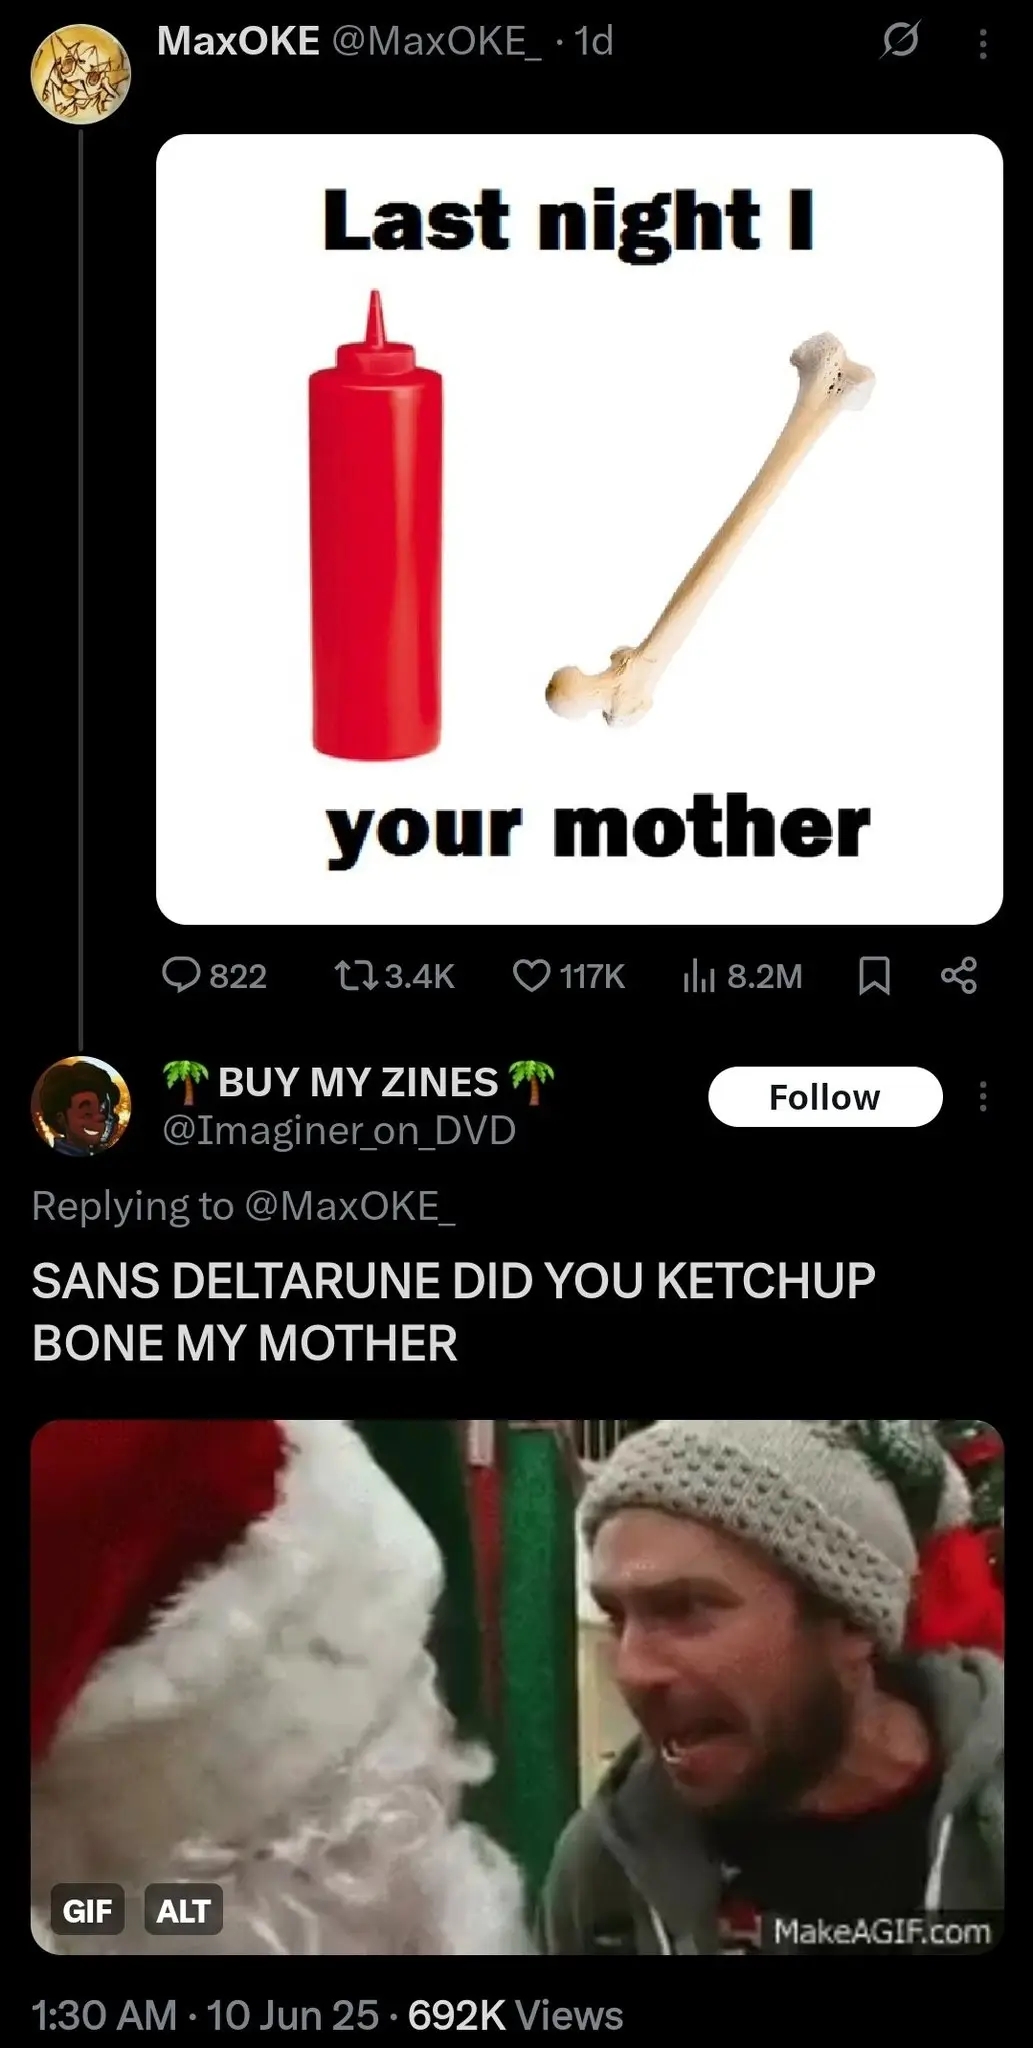Open Grok slash icon on MaxOKE's post

pos(899,42)
